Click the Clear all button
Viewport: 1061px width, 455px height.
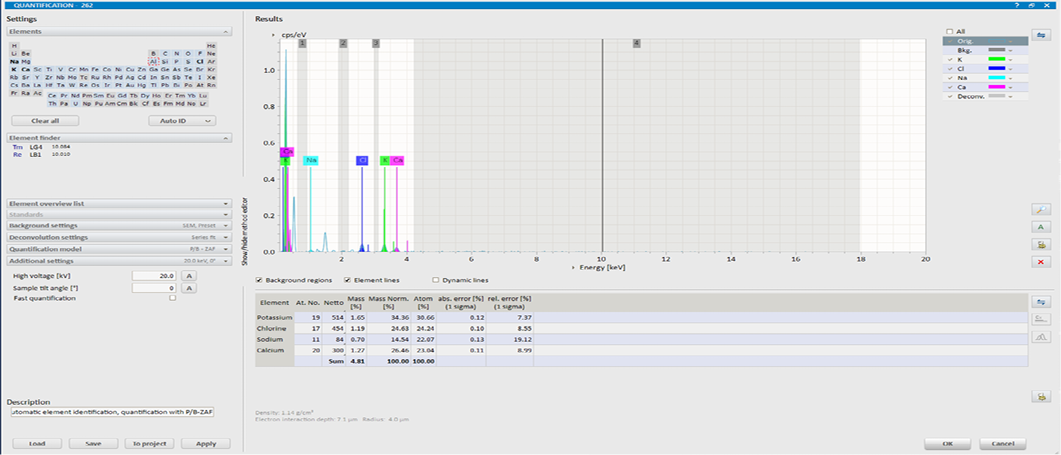pyautogui.click(x=45, y=121)
